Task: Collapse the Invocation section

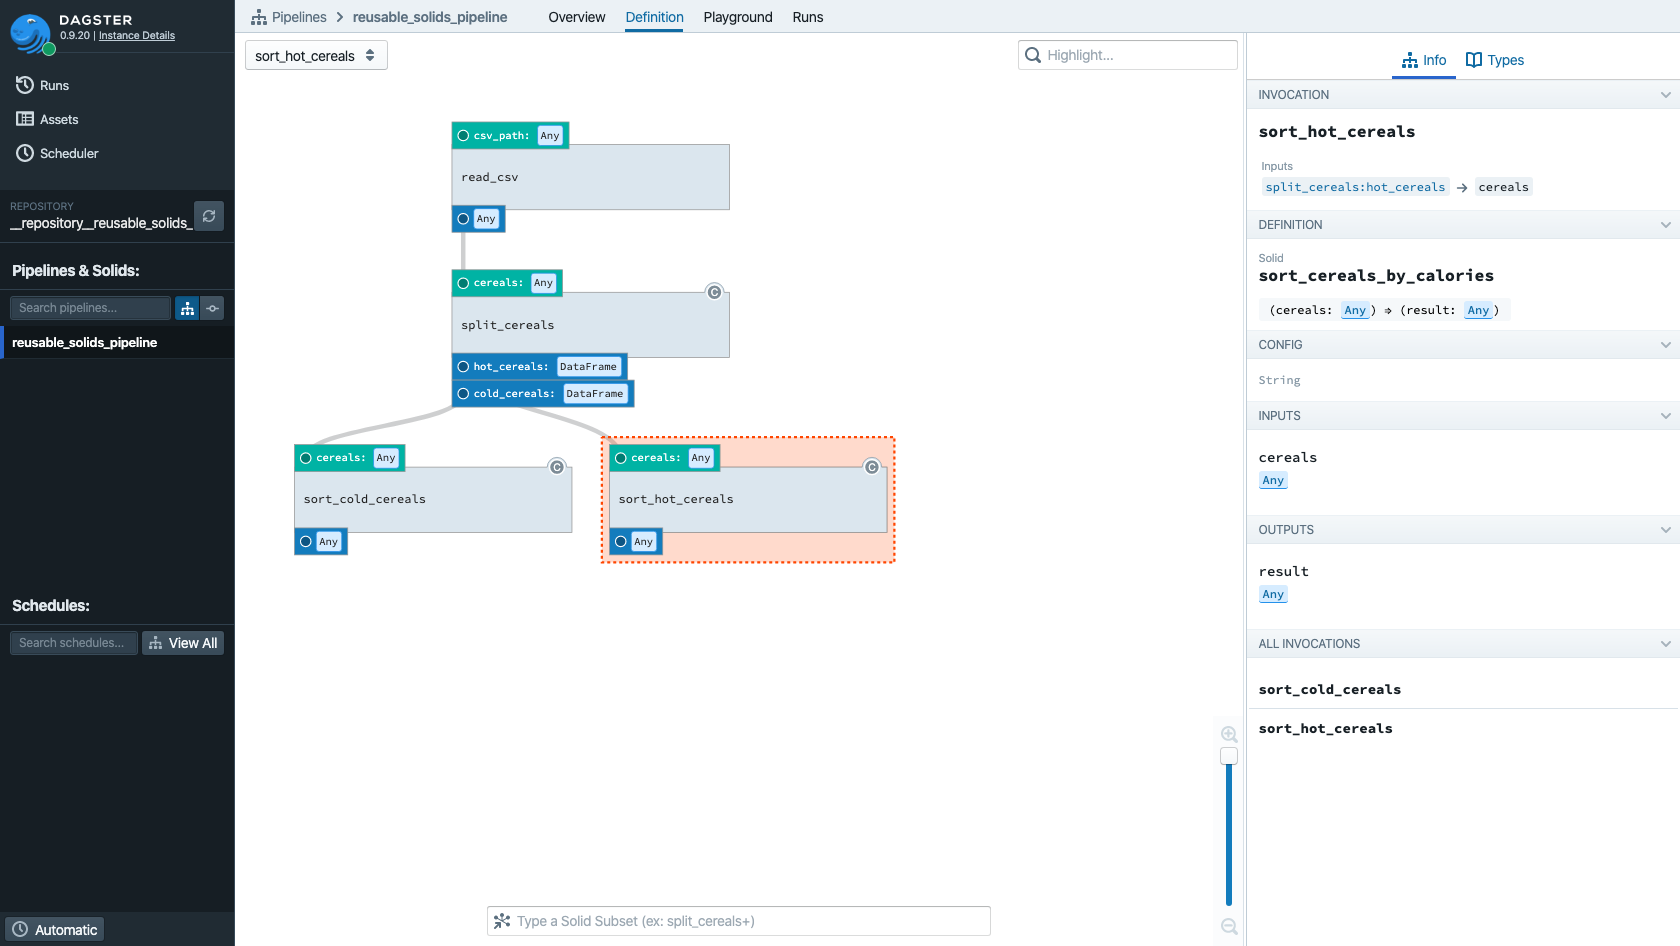Action: pos(1665,95)
